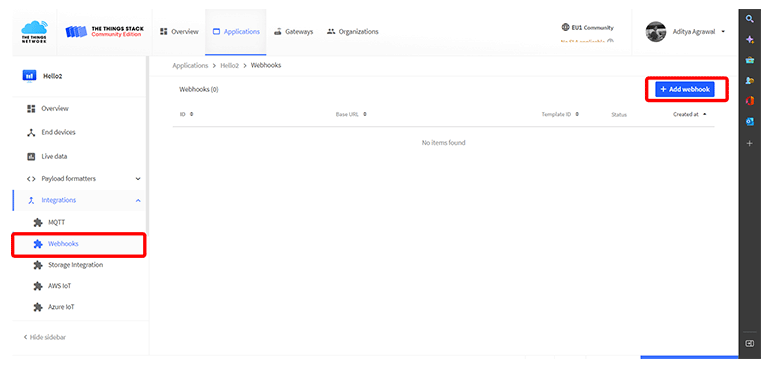Click The Things Network cloud logo
This screenshot has height=371, width=774.
[x=34, y=32]
